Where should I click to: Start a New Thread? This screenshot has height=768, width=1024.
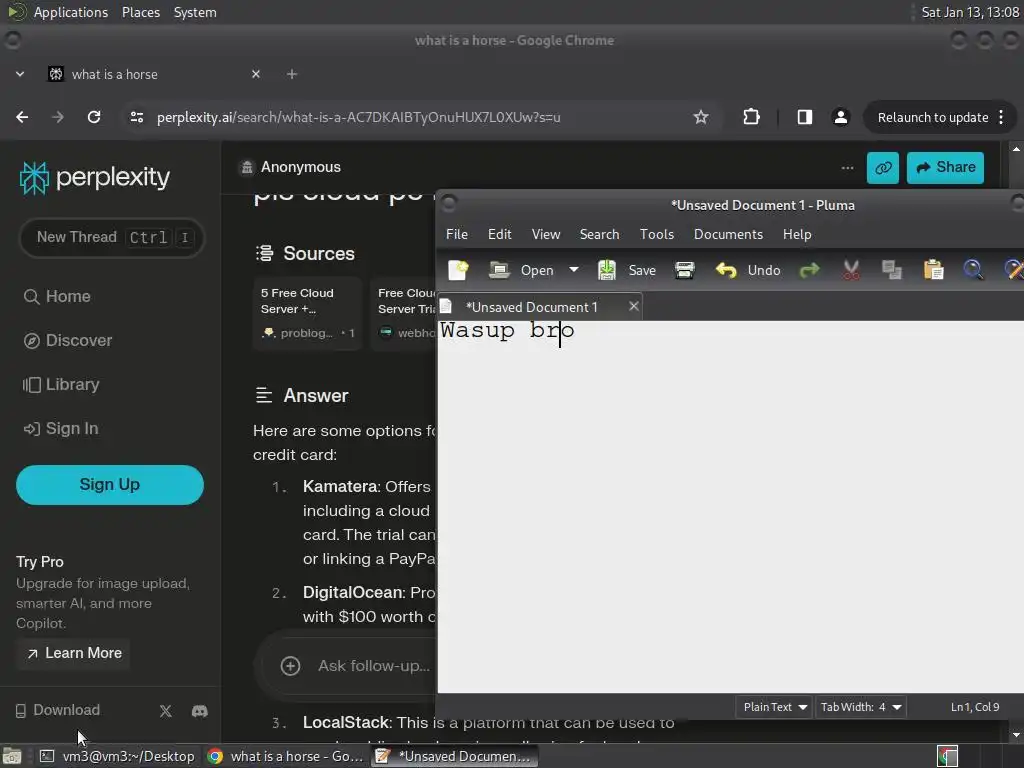coord(112,237)
